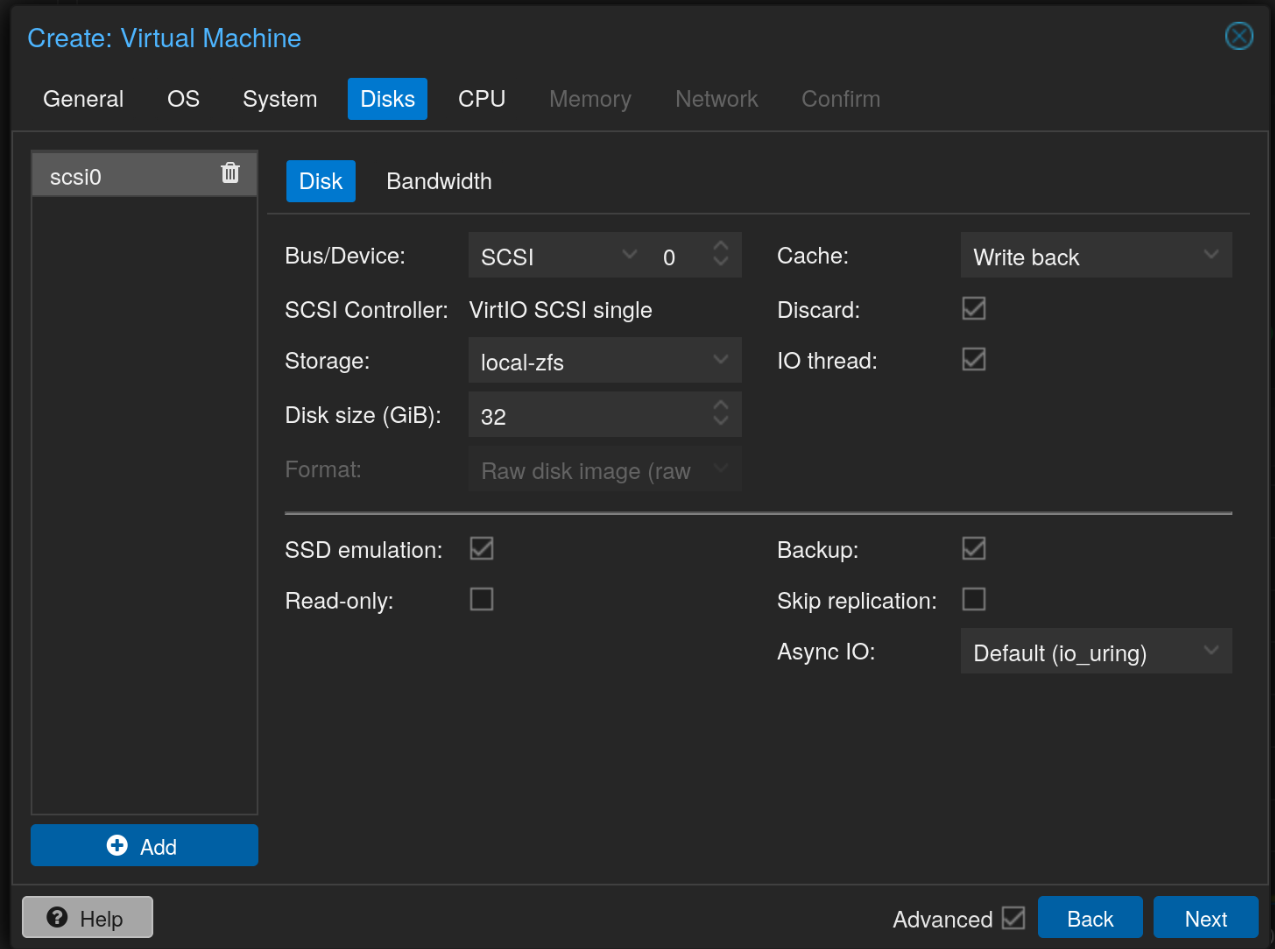Uncheck IO thread option
Image resolution: width=1275 pixels, height=949 pixels.
pyautogui.click(x=973, y=359)
